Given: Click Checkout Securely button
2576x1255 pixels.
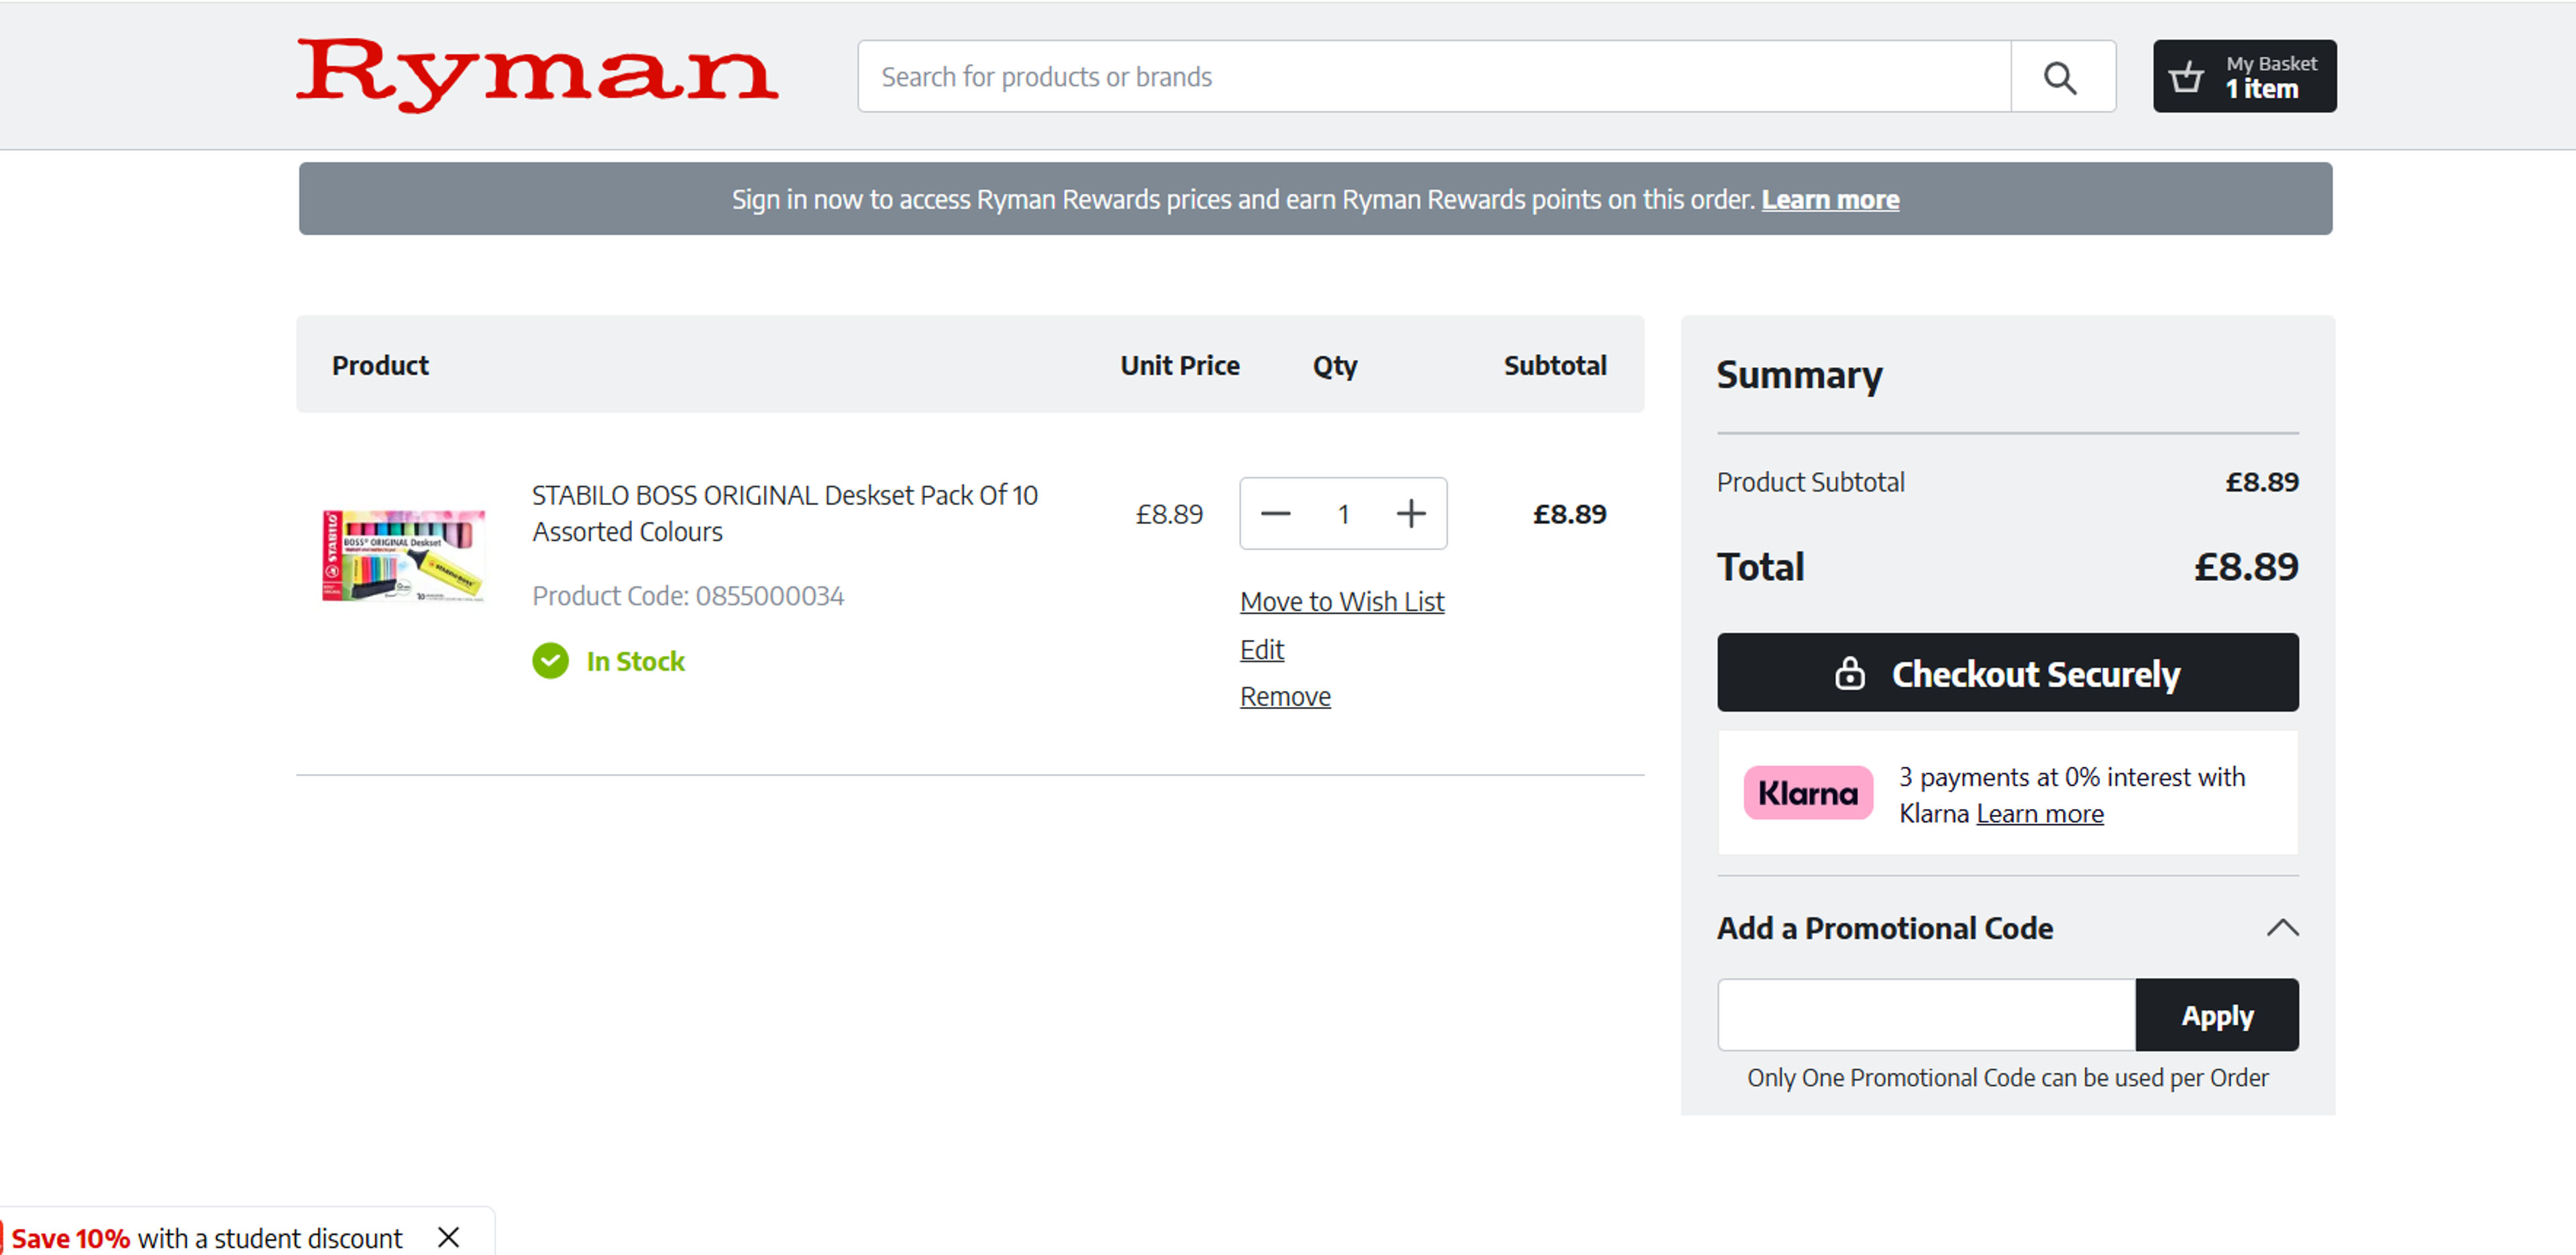Looking at the screenshot, I should pos(2007,672).
